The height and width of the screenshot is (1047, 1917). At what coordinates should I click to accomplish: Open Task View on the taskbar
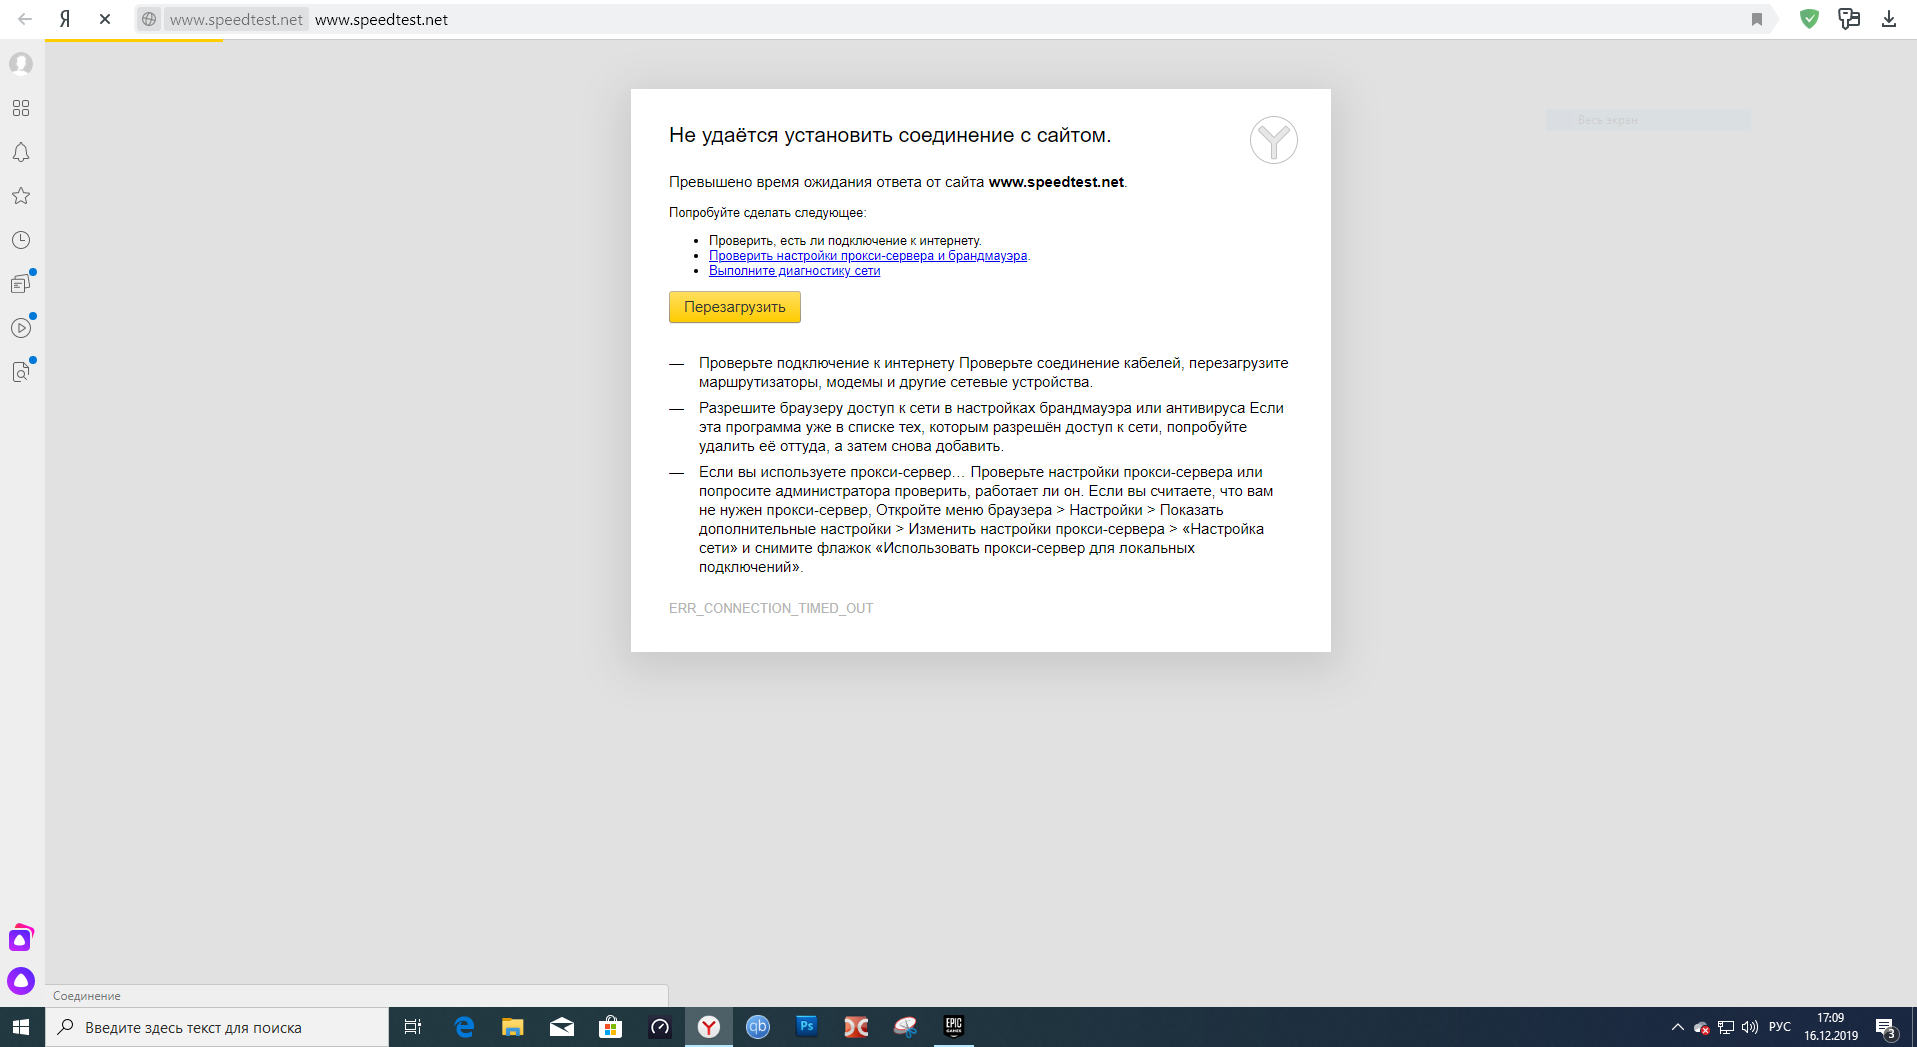tap(412, 1027)
